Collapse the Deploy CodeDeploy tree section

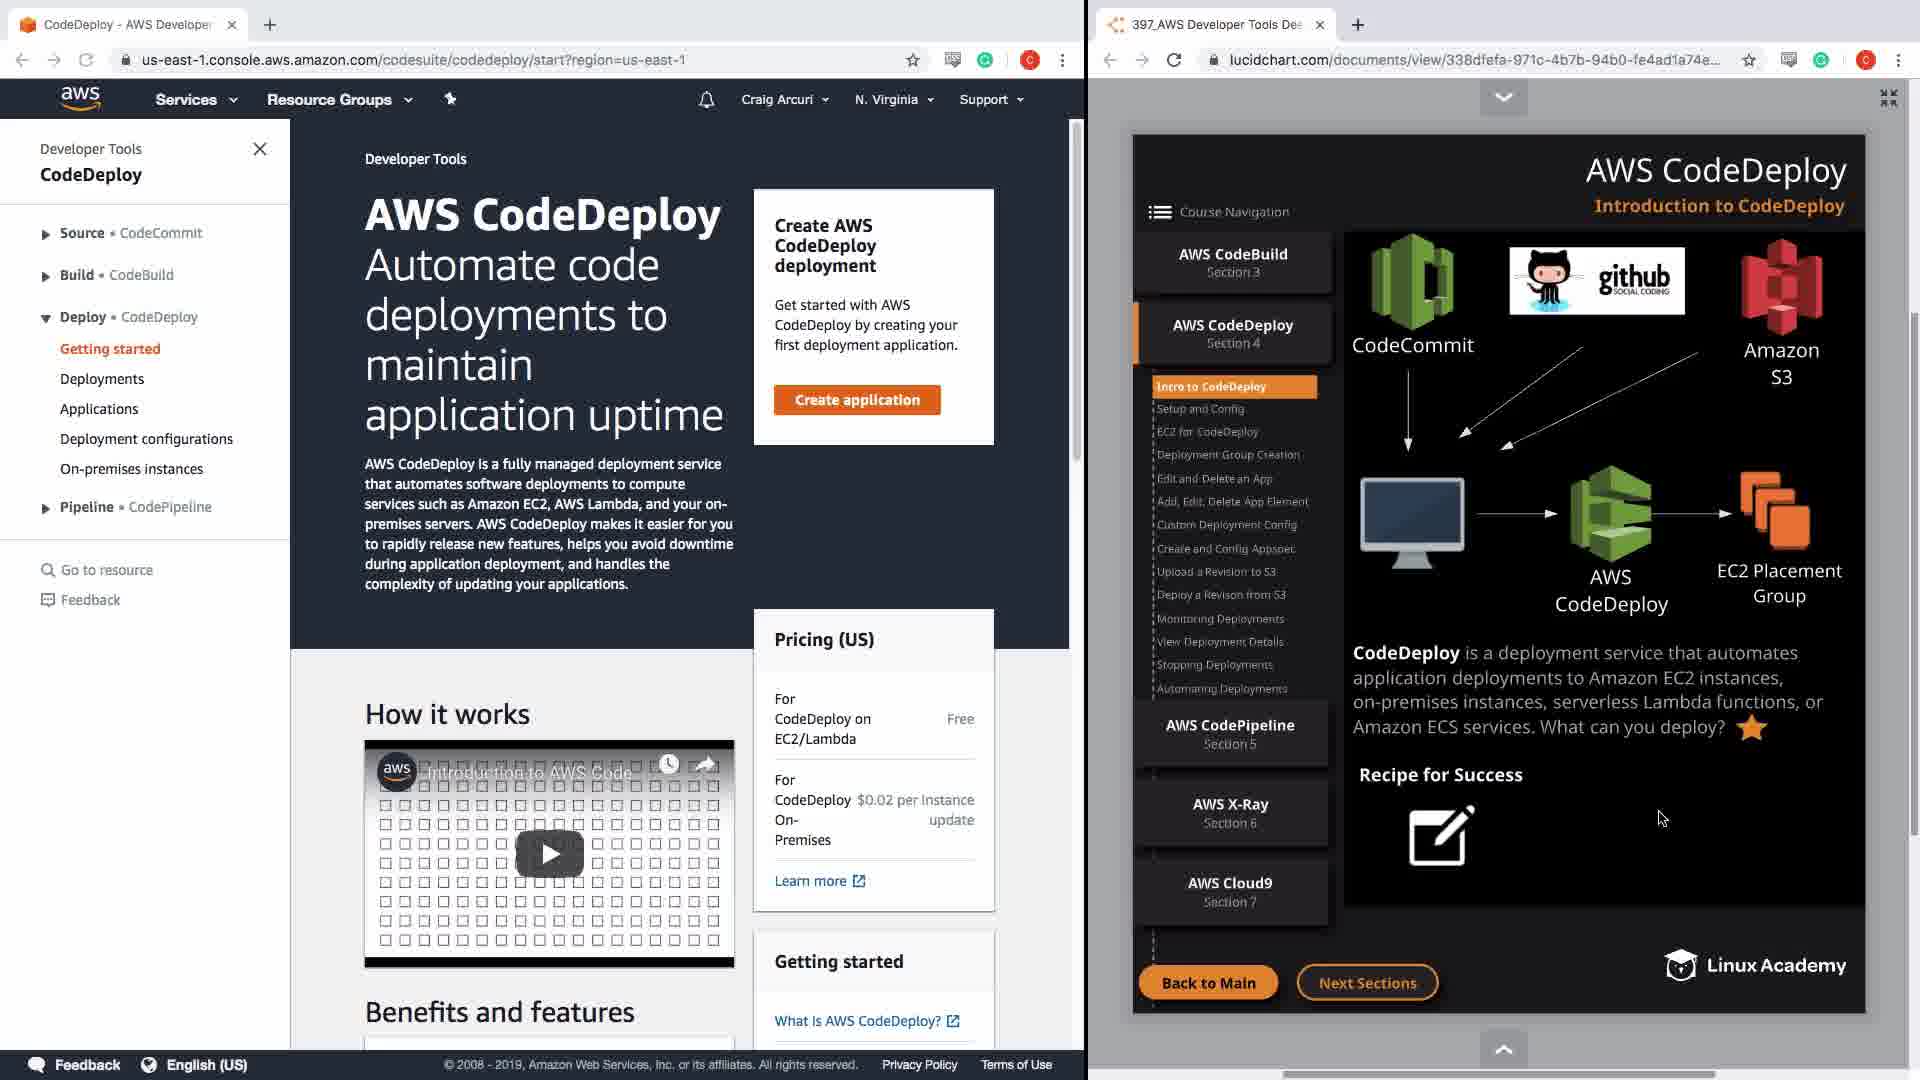point(46,318)
